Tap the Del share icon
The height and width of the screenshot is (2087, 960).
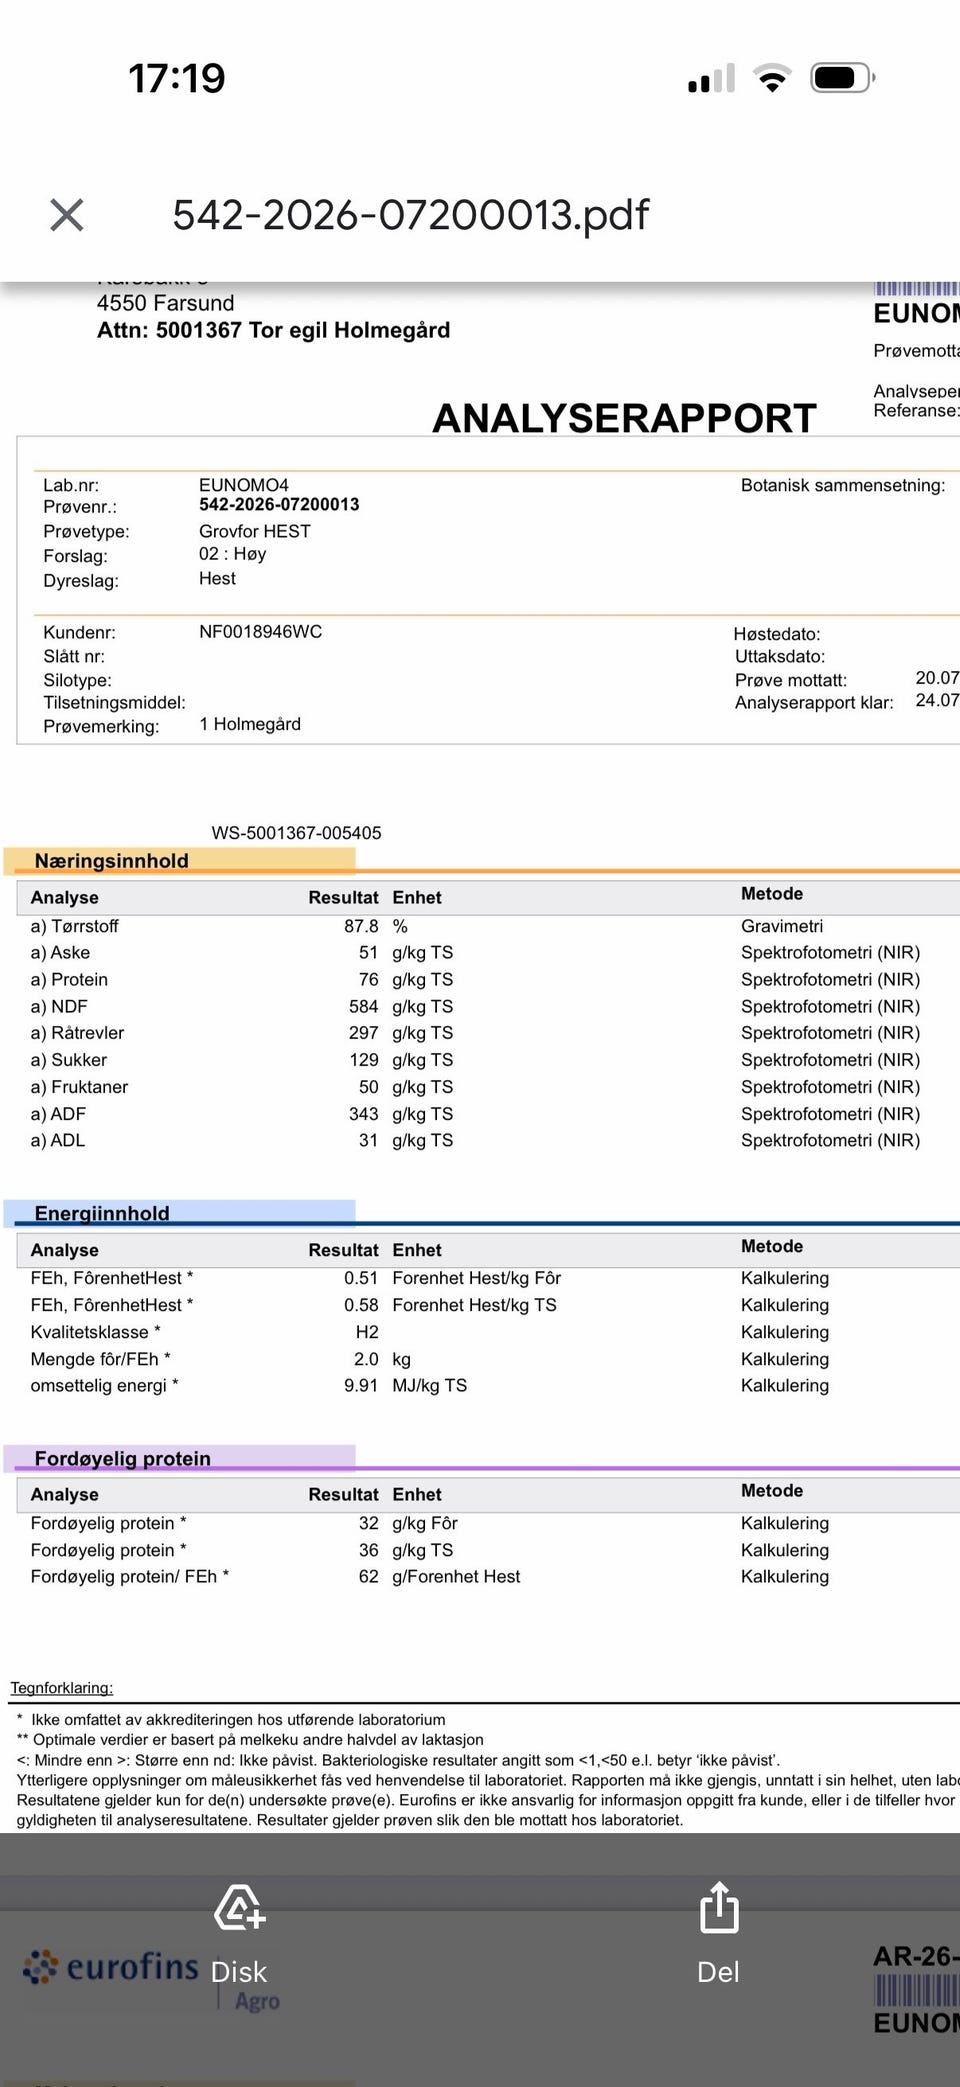pos(719,1906)
